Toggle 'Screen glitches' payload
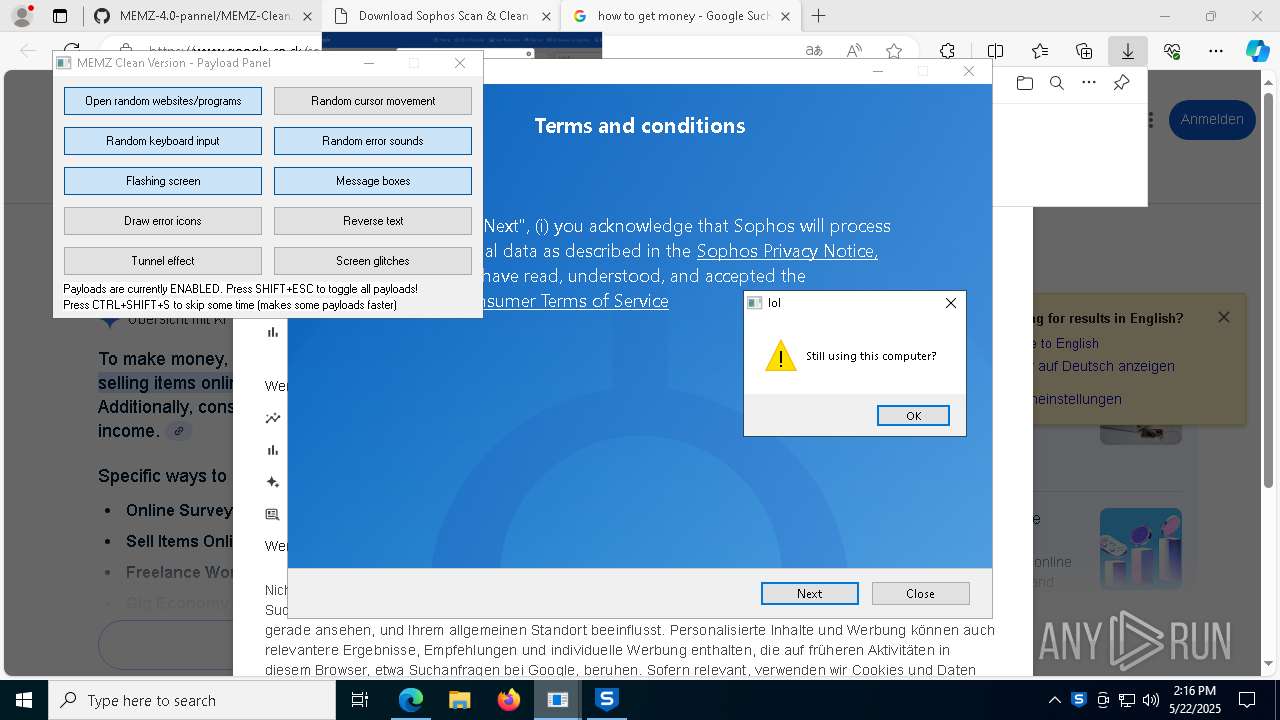This screenshot has height=720, width=1280. click(373, 261)
